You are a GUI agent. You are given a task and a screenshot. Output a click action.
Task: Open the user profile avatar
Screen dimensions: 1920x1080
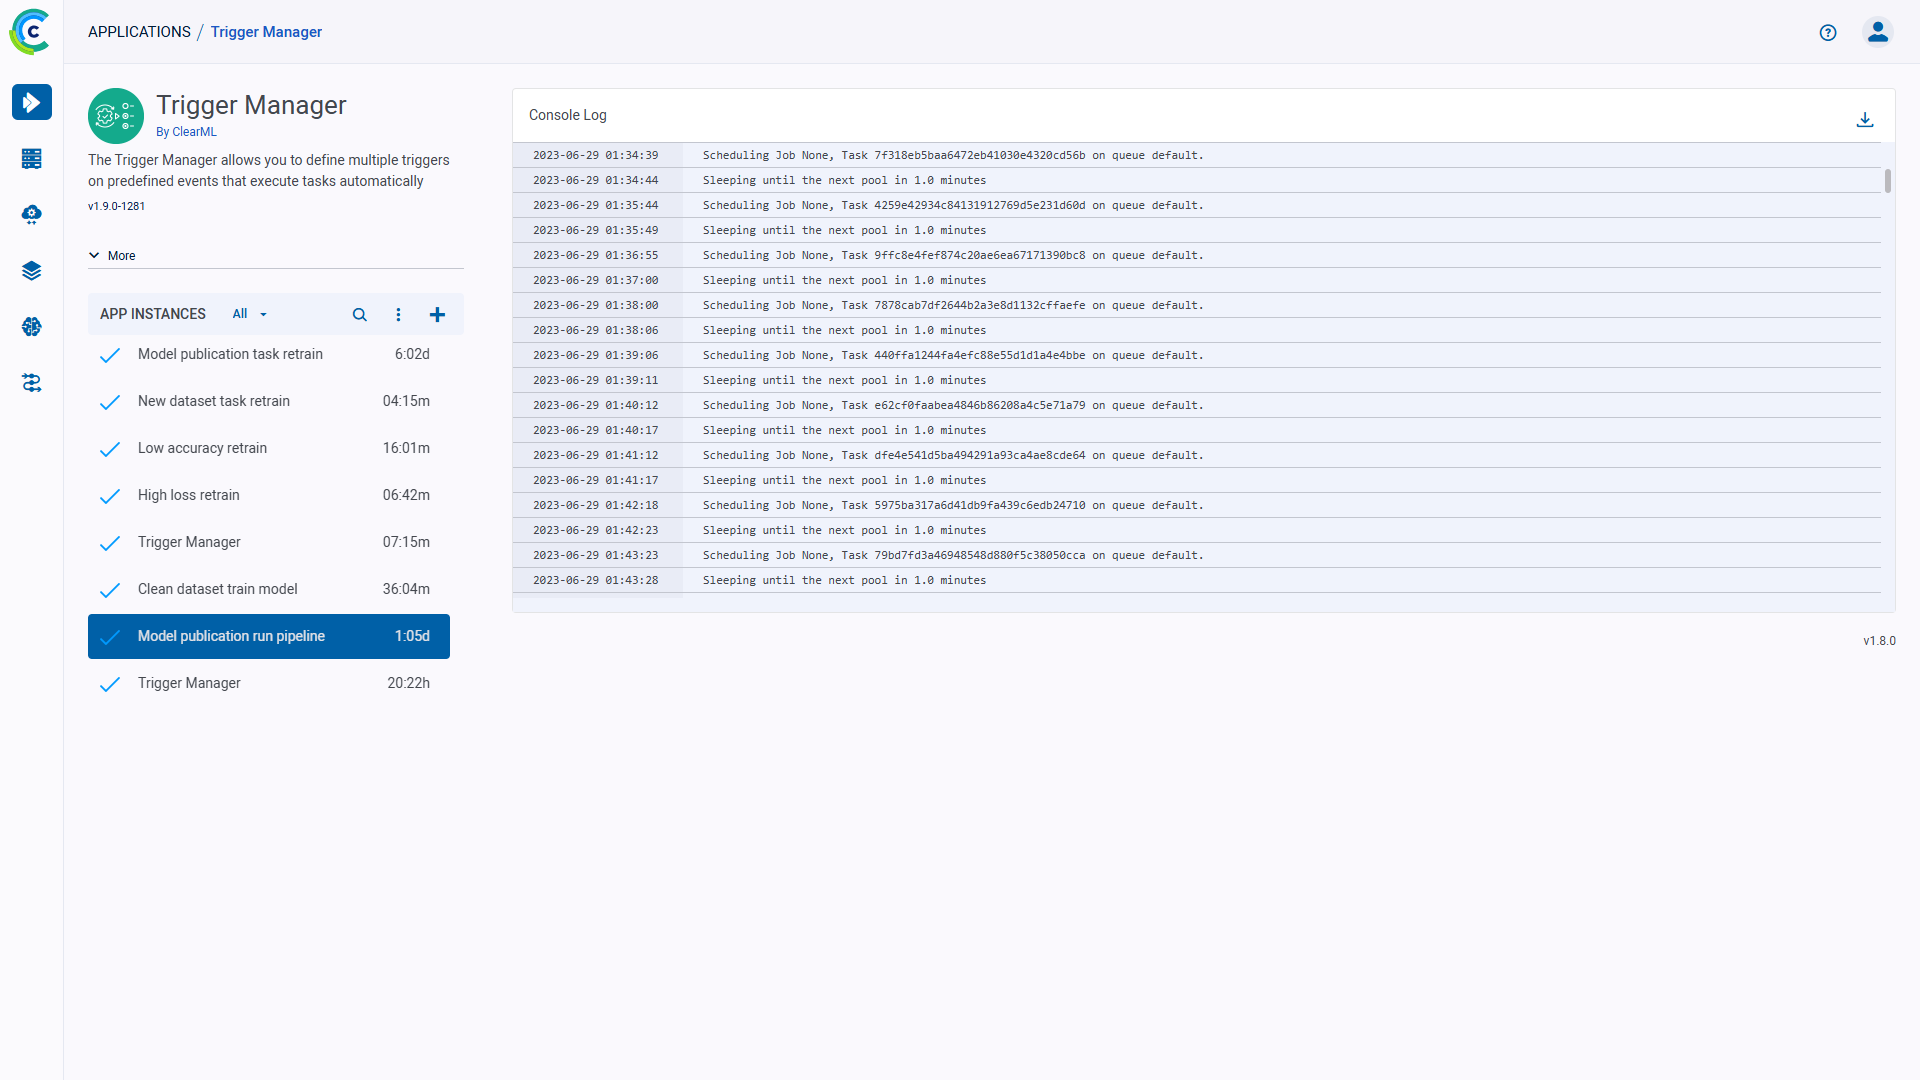(x=1877, y=33)
